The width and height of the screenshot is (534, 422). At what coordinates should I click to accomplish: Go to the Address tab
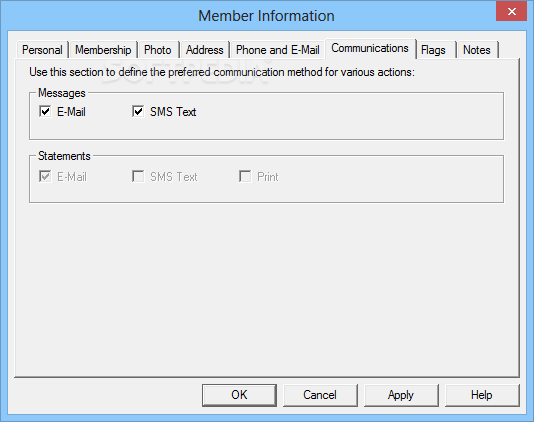pos(205,50)
